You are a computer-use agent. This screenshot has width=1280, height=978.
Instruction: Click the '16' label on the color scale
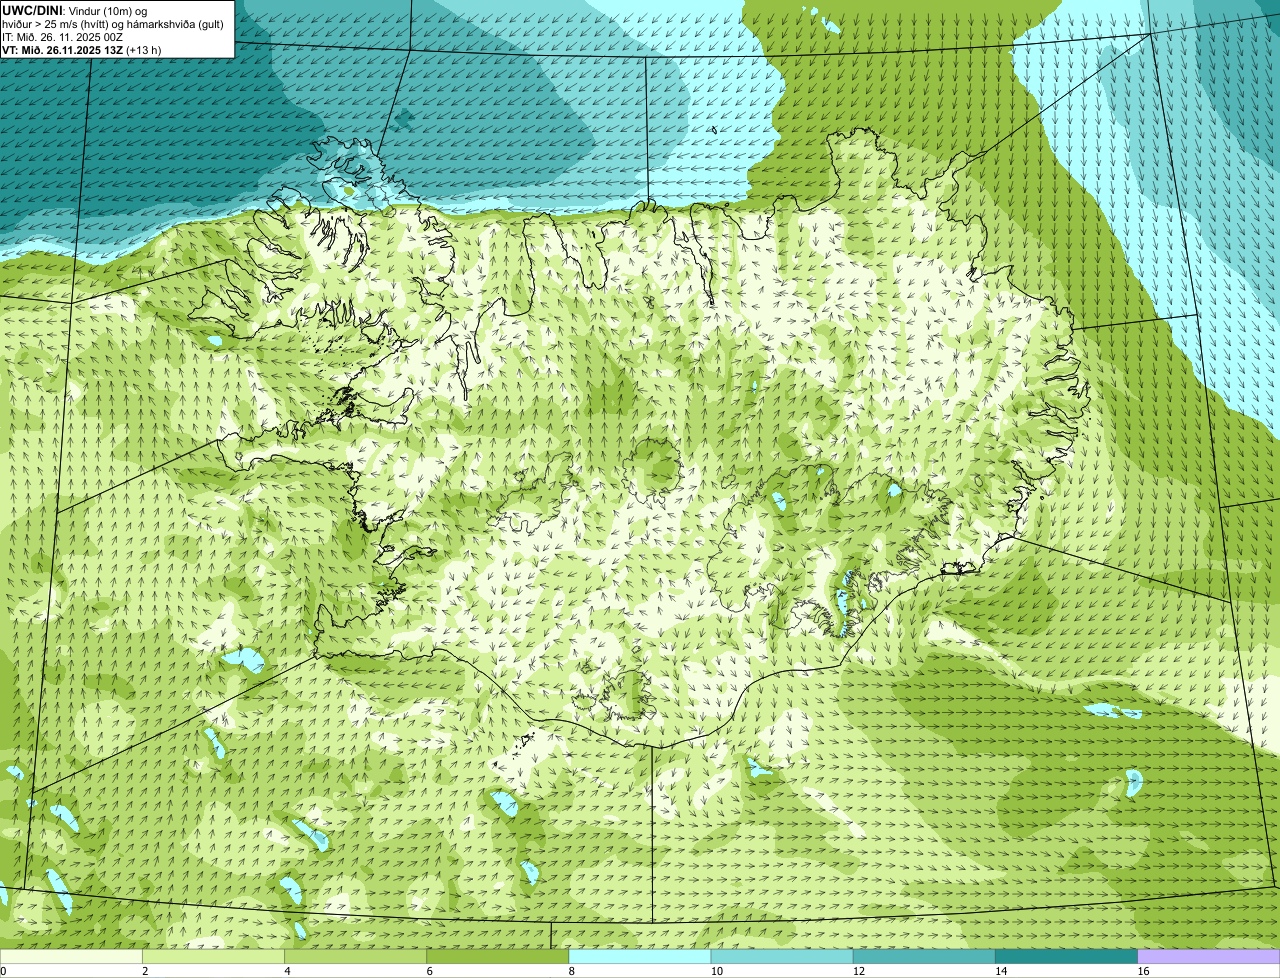tap(1143, 971)
